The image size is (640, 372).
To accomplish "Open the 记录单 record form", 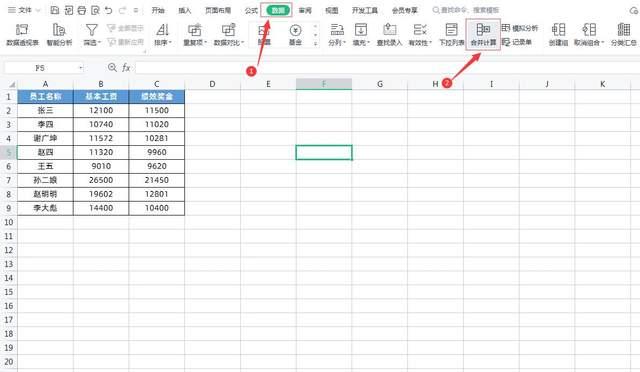I will point(517,42).
